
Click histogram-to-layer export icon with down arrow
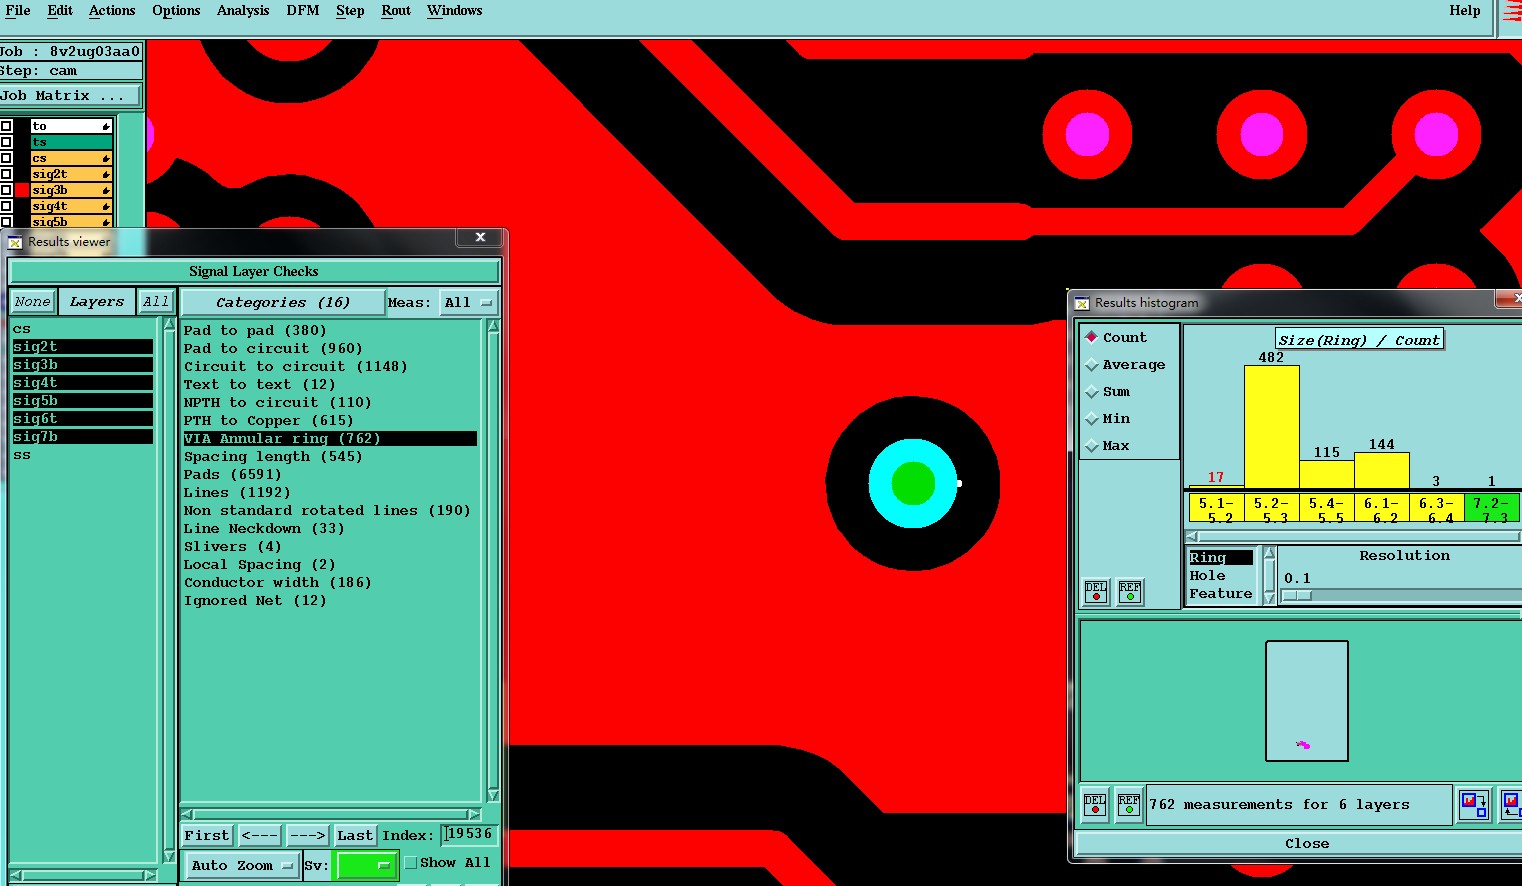(x=1474, y=805)
